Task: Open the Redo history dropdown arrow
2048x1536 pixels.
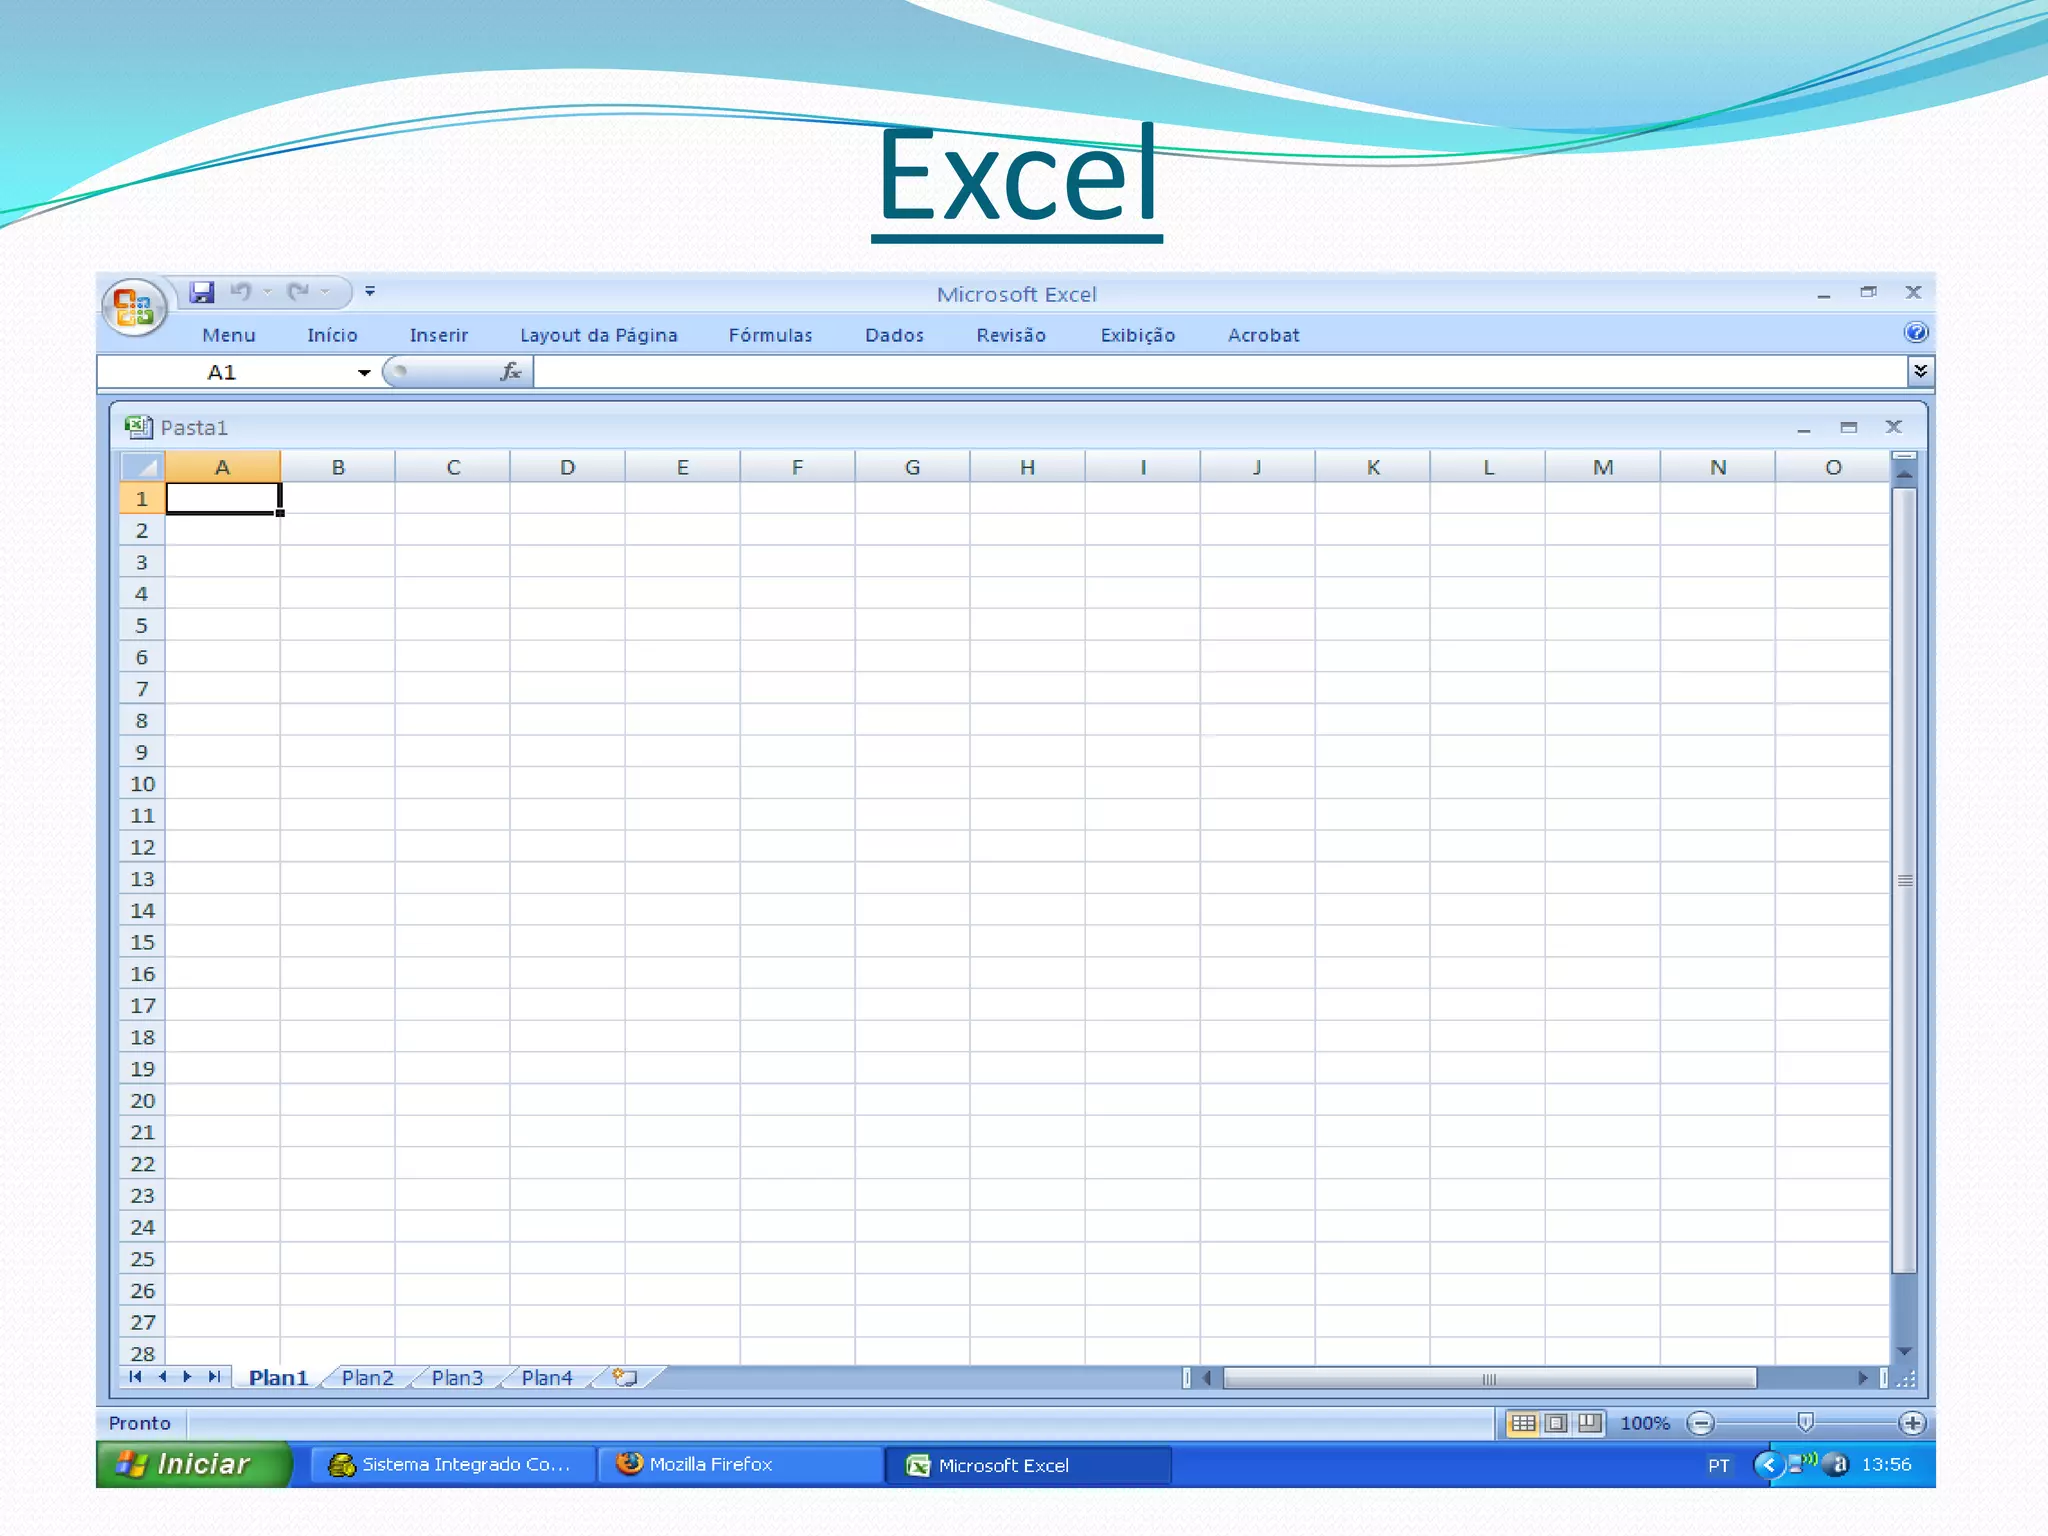Action: pos(325,292)
